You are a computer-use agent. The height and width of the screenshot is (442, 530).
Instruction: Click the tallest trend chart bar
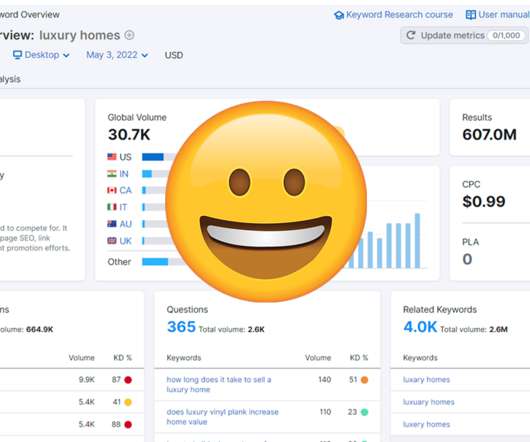[417, 241]
